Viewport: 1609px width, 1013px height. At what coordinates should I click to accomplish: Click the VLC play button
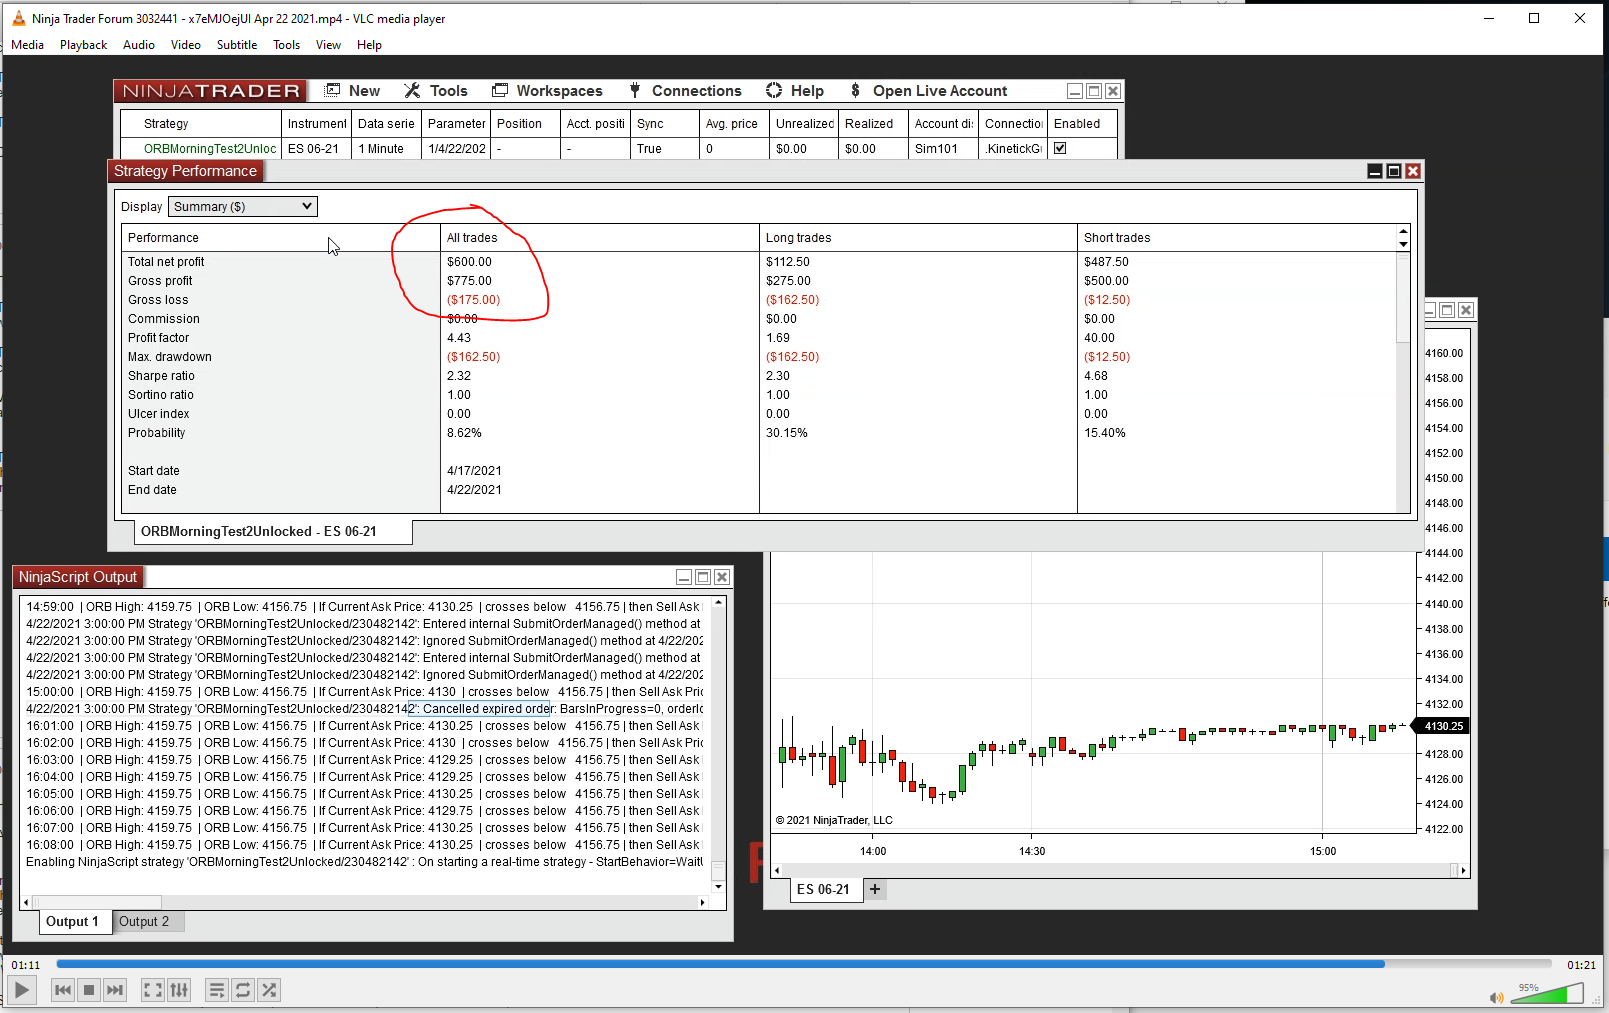(21, 990)
